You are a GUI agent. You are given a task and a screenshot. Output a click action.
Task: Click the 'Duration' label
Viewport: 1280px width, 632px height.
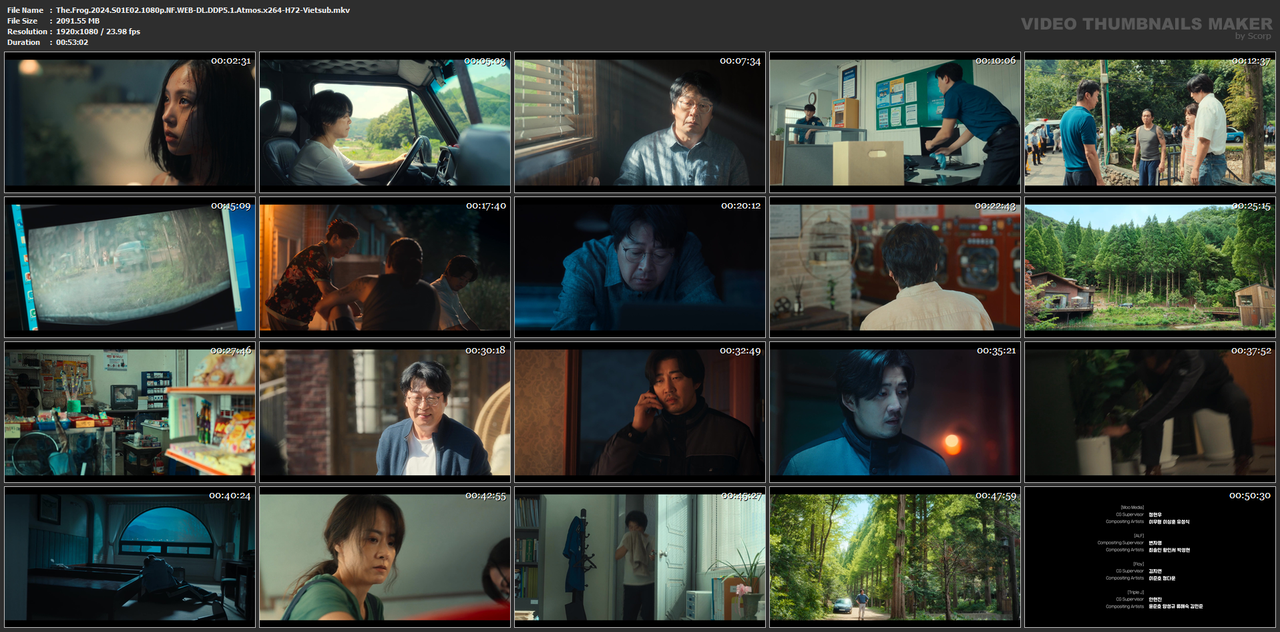(23, 42)
